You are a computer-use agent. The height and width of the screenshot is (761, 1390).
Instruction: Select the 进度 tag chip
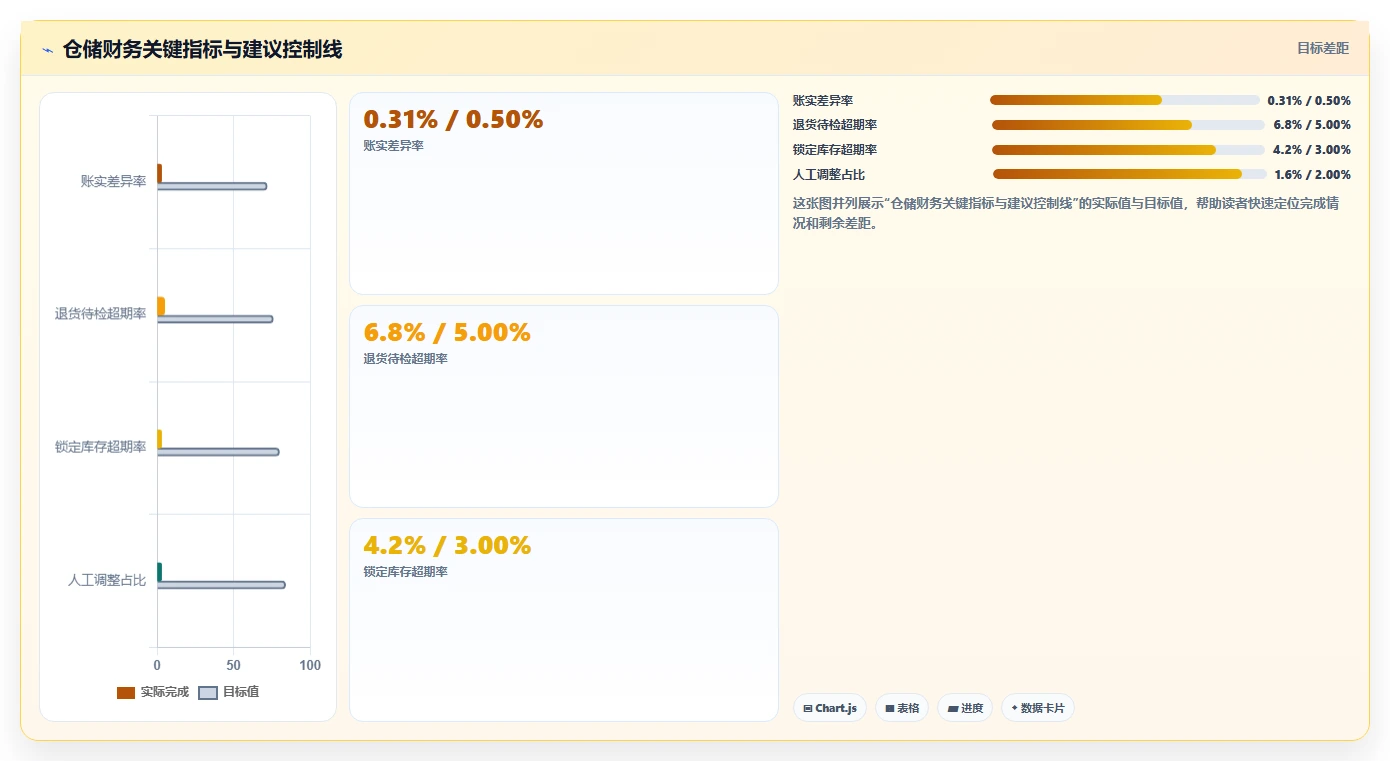965,708
